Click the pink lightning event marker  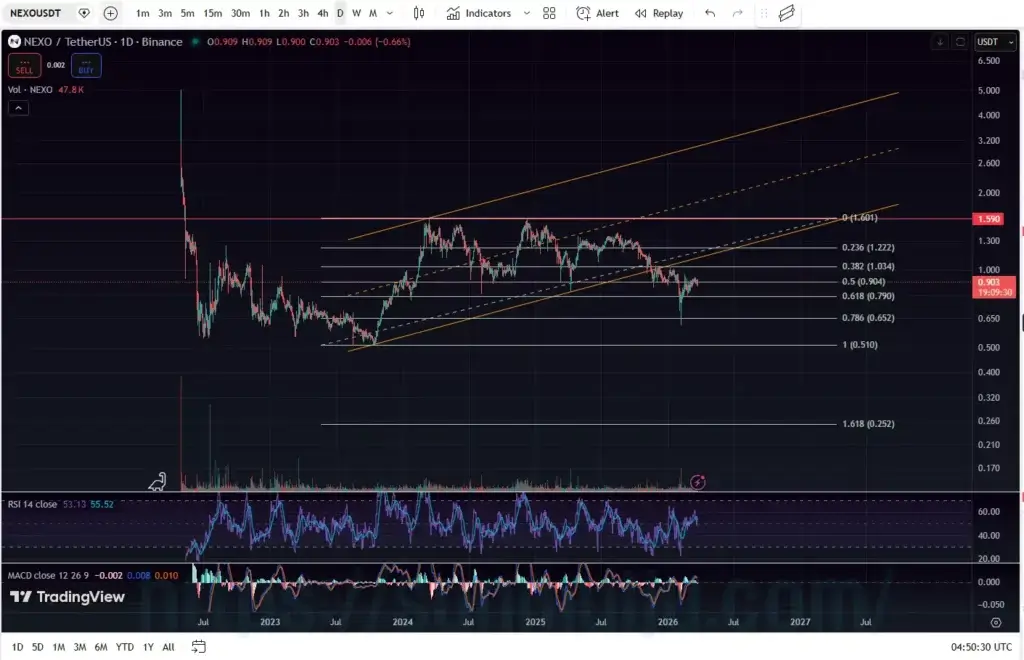coord(697,482)
